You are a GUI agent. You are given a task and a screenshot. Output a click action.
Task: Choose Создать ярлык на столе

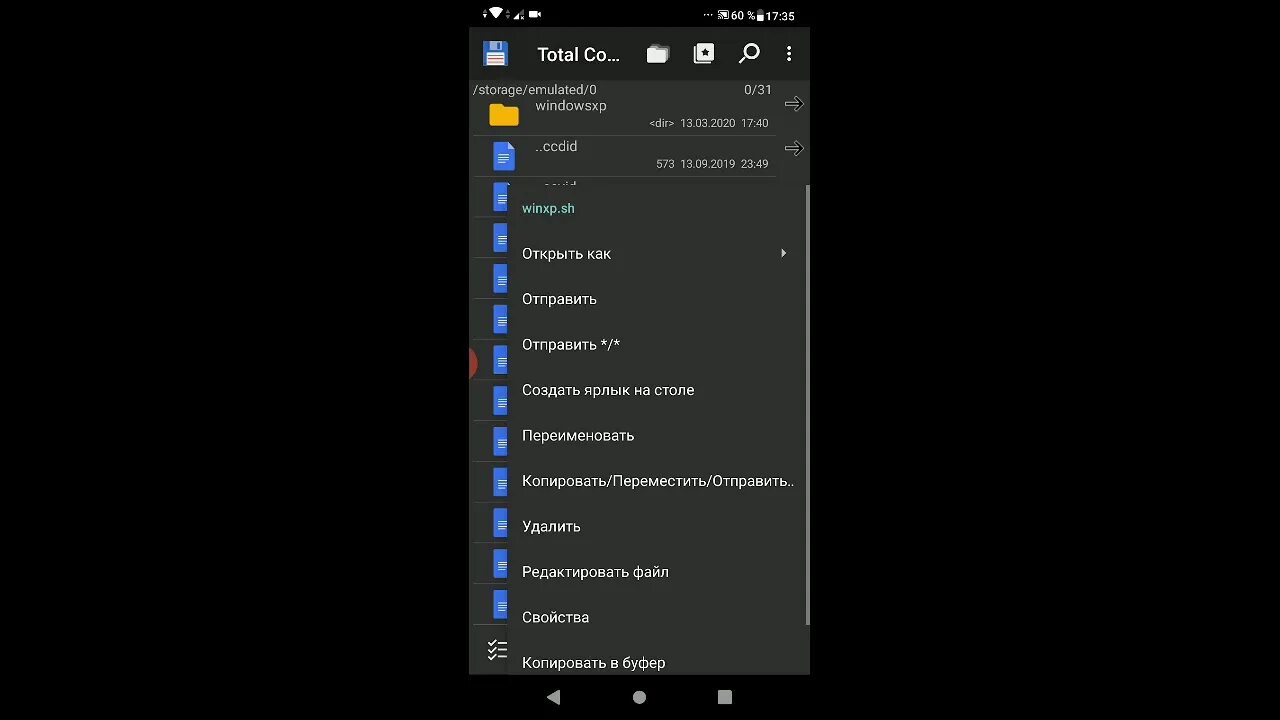(x=608, y=390)
